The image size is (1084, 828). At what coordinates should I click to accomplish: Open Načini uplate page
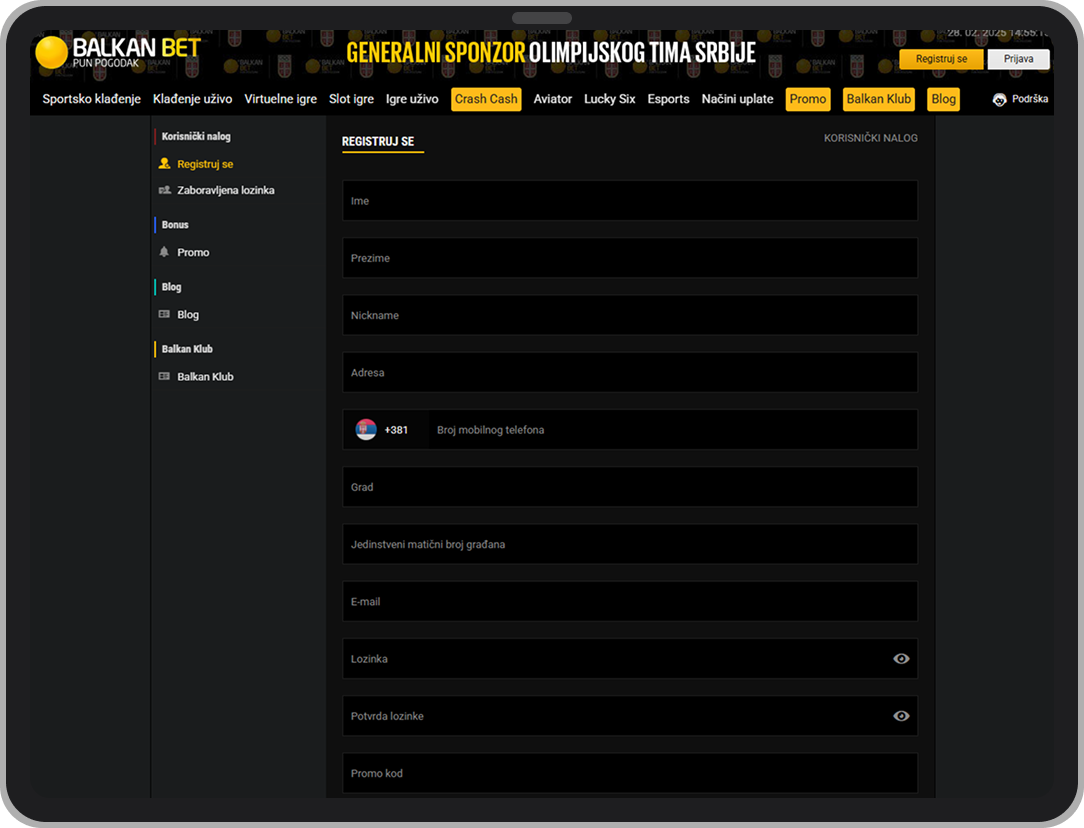(x=738, y=99)
